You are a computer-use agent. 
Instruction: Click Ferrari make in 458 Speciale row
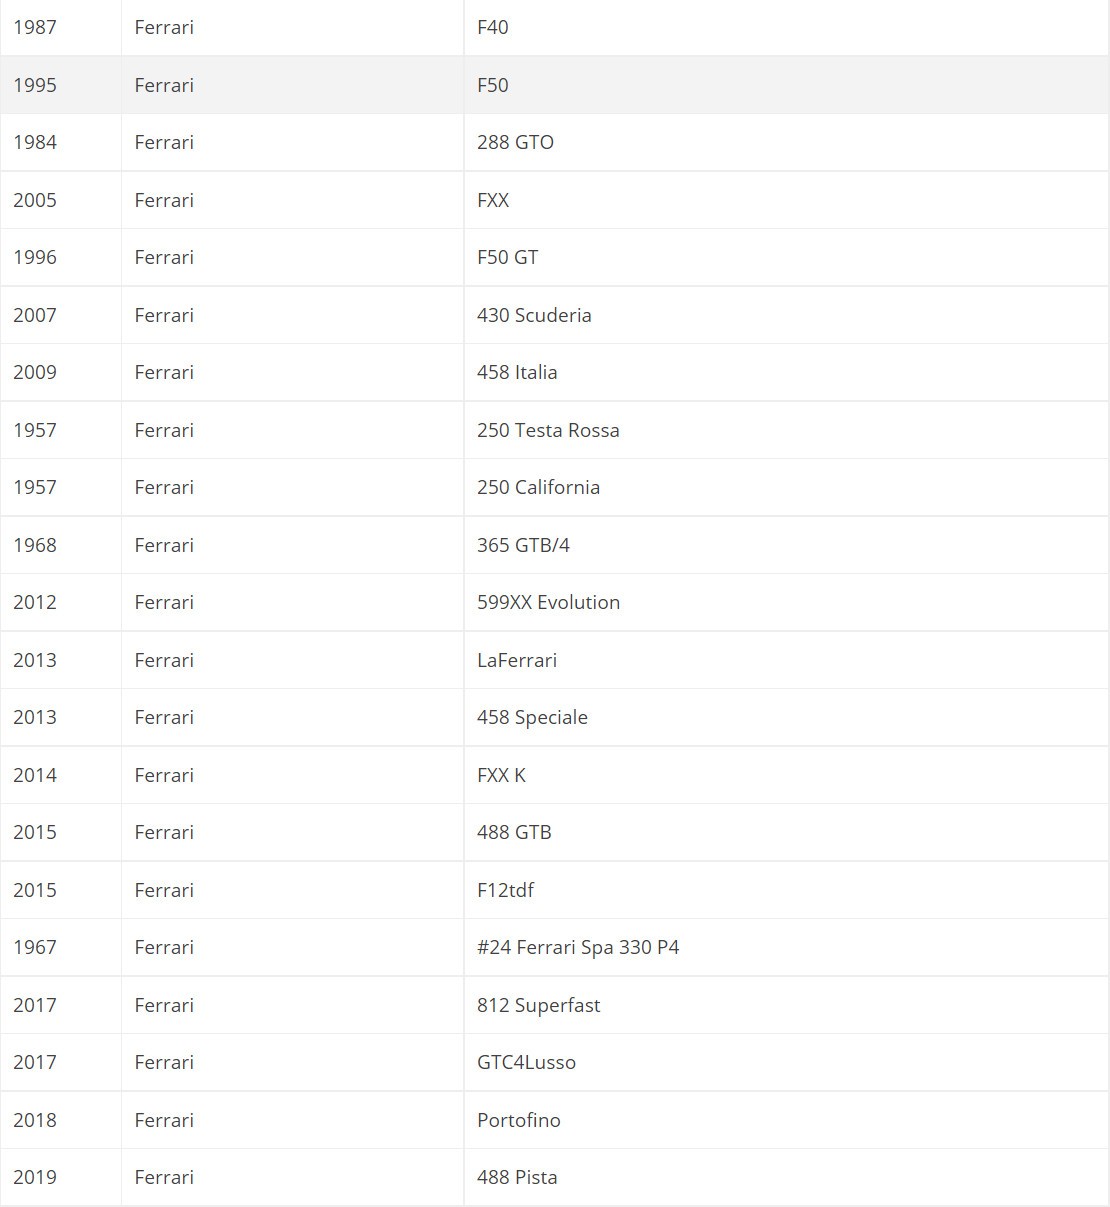click(164, 717)
